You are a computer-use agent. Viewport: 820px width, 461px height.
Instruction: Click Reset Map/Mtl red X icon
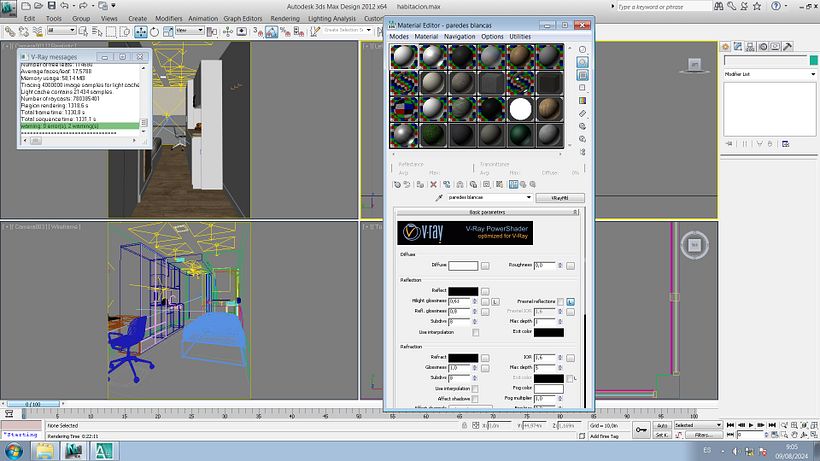[434, 185]
